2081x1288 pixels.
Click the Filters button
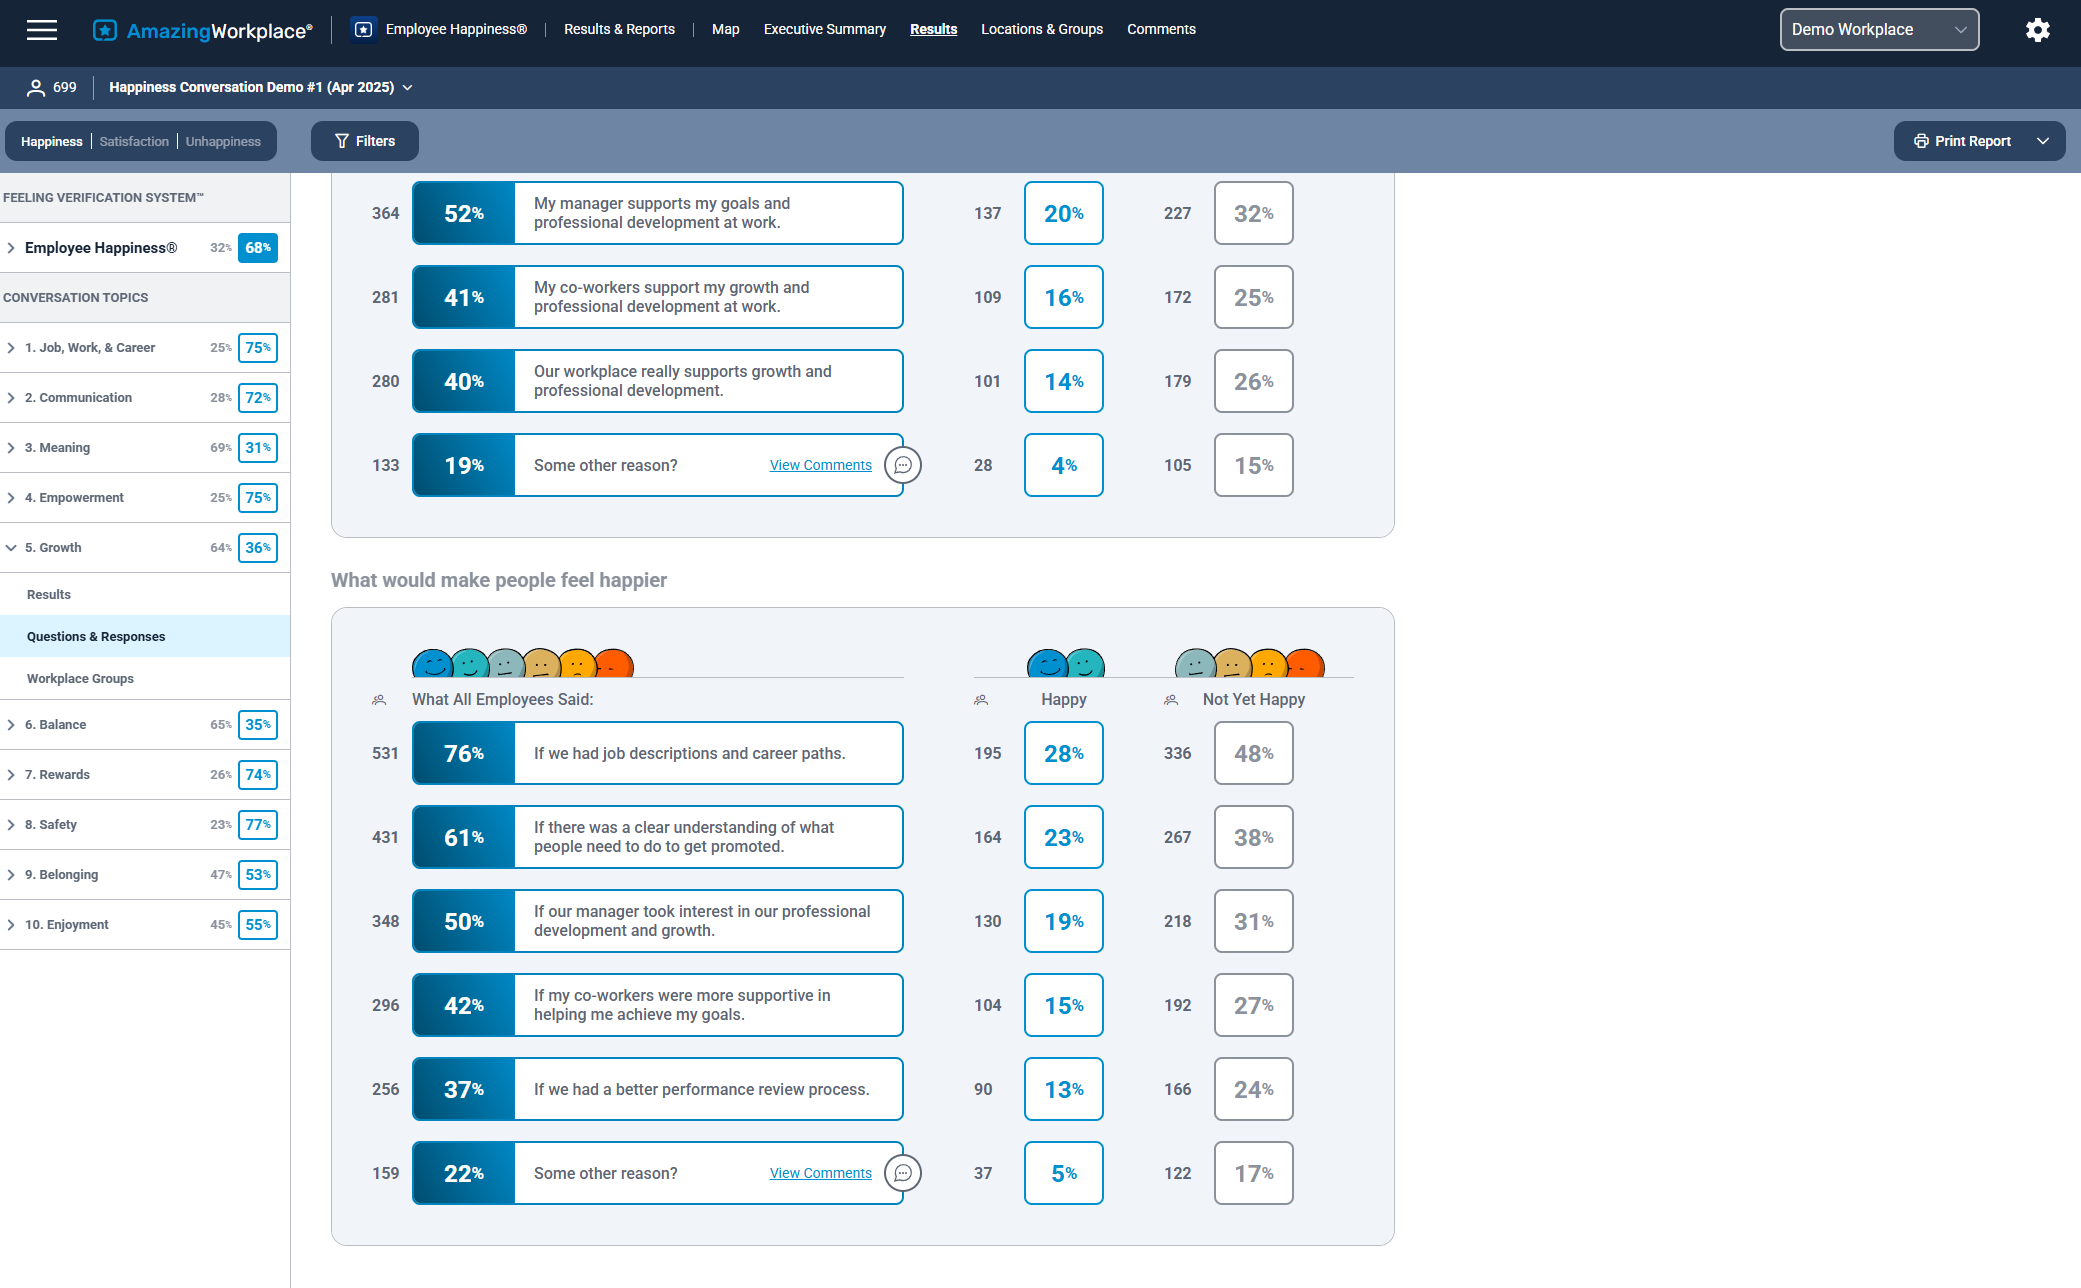coord(365,141)
